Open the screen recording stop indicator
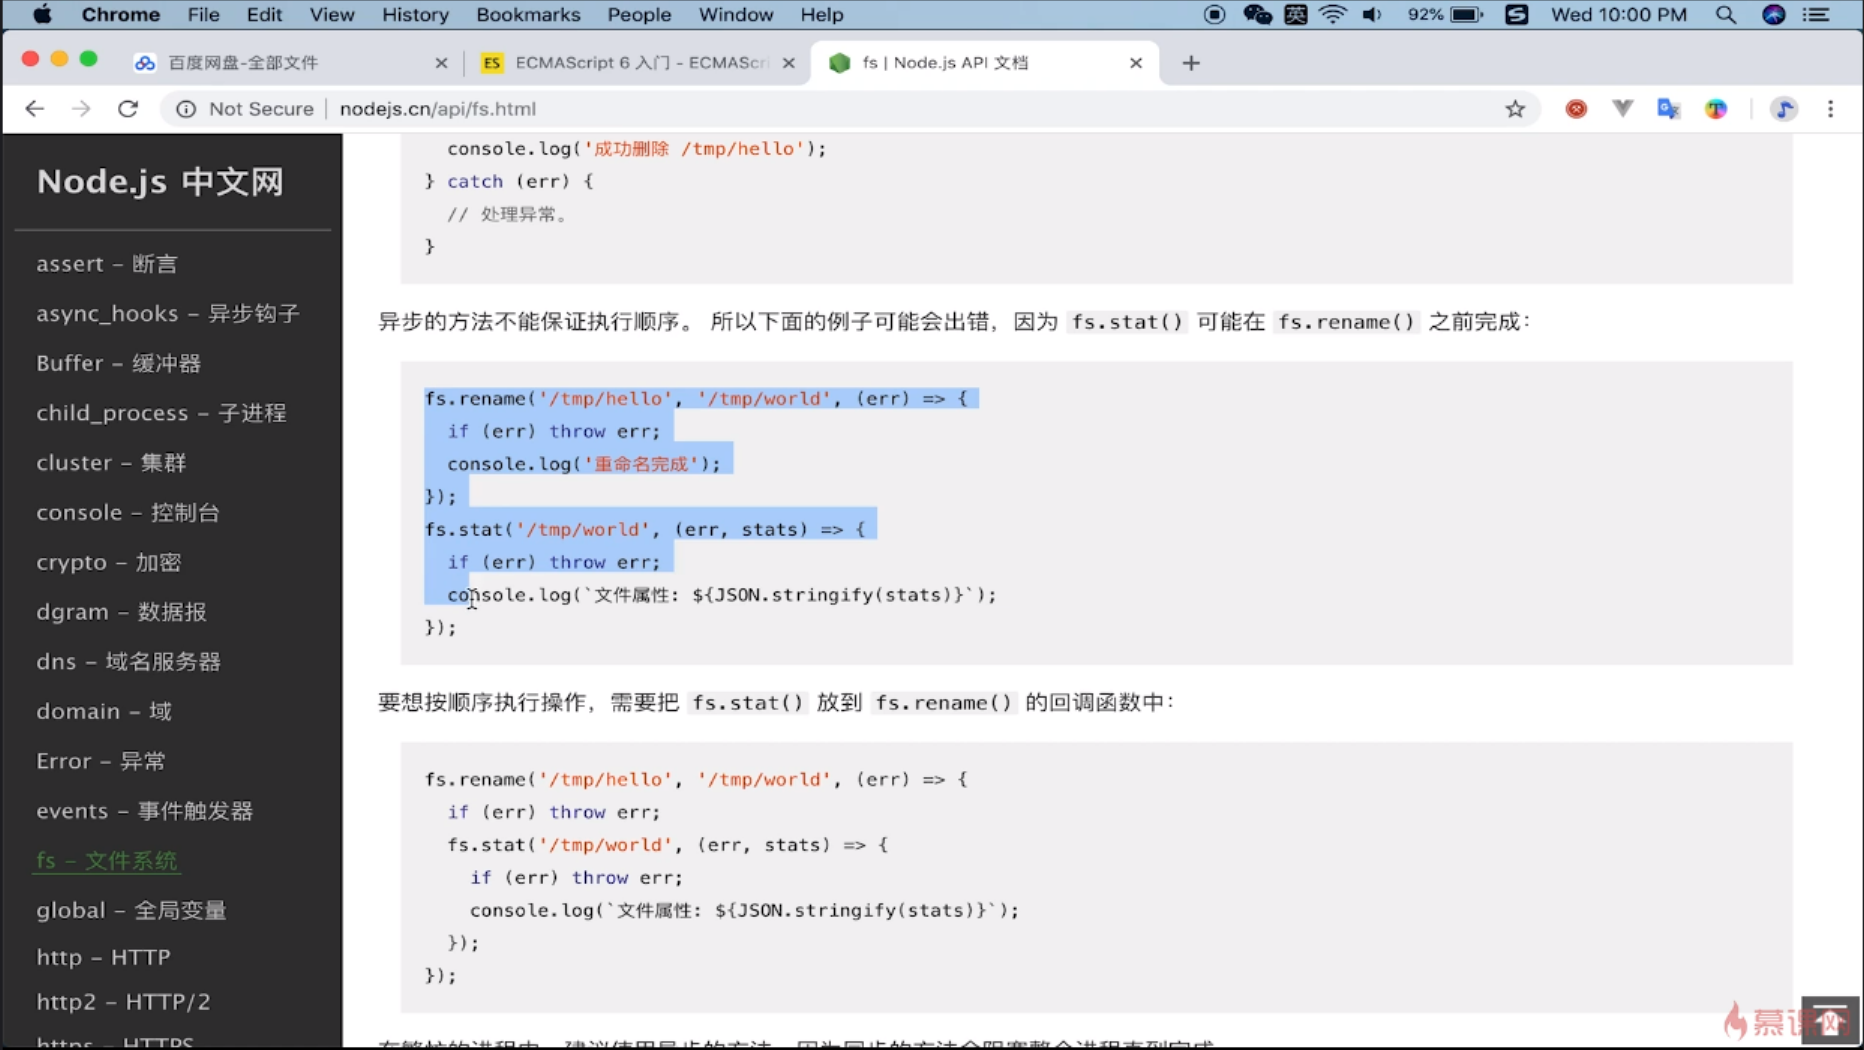This screenshot has width=1864, height=1050. (1213, 14)
